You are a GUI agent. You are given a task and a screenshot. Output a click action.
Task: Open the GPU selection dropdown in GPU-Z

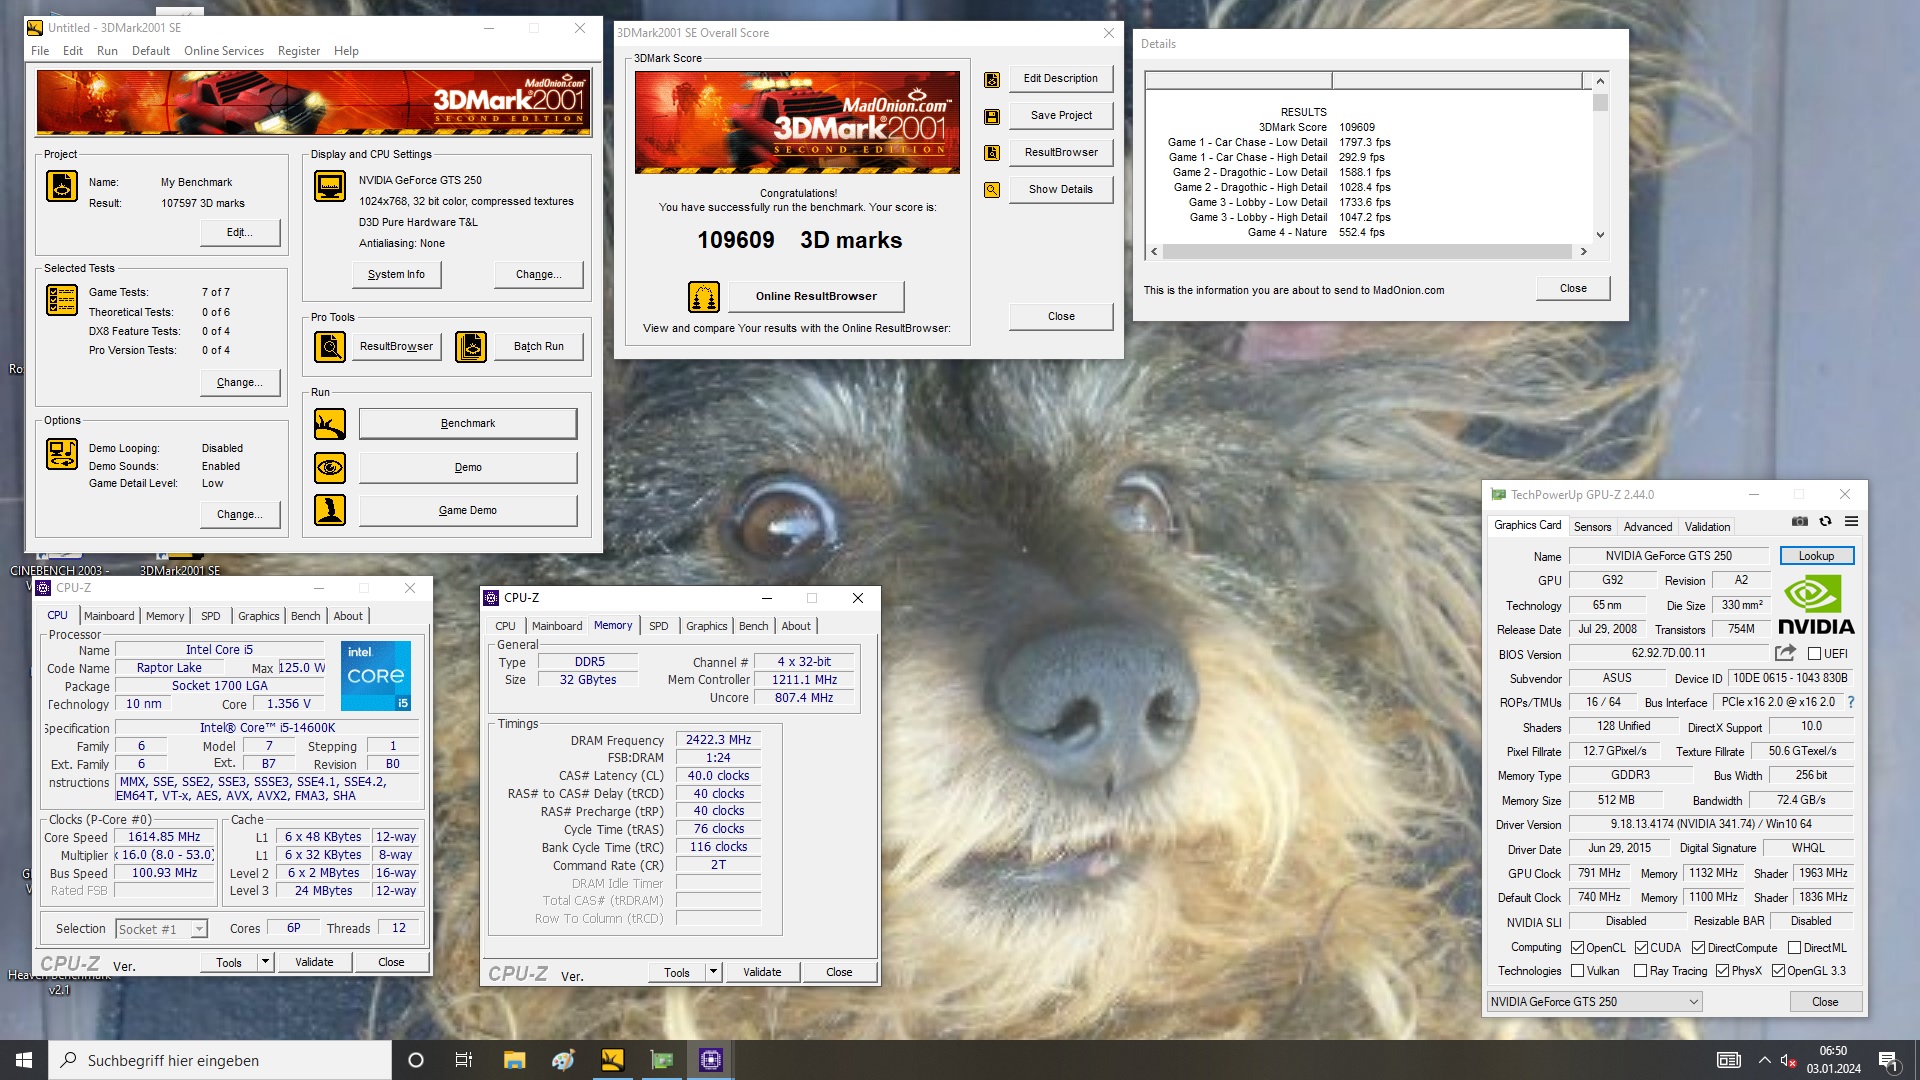pos(1594,1002)
